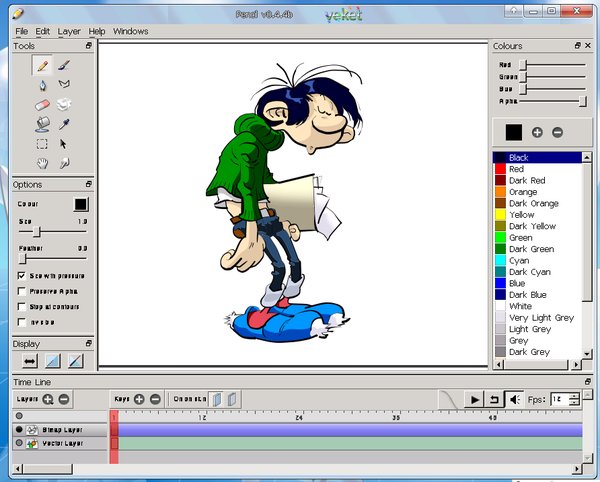The height and width of the screenshot is (482, 600).
Task: Enable Preserve Alpha checkbox
Action: pyautogui.click(x=22, y=291)
